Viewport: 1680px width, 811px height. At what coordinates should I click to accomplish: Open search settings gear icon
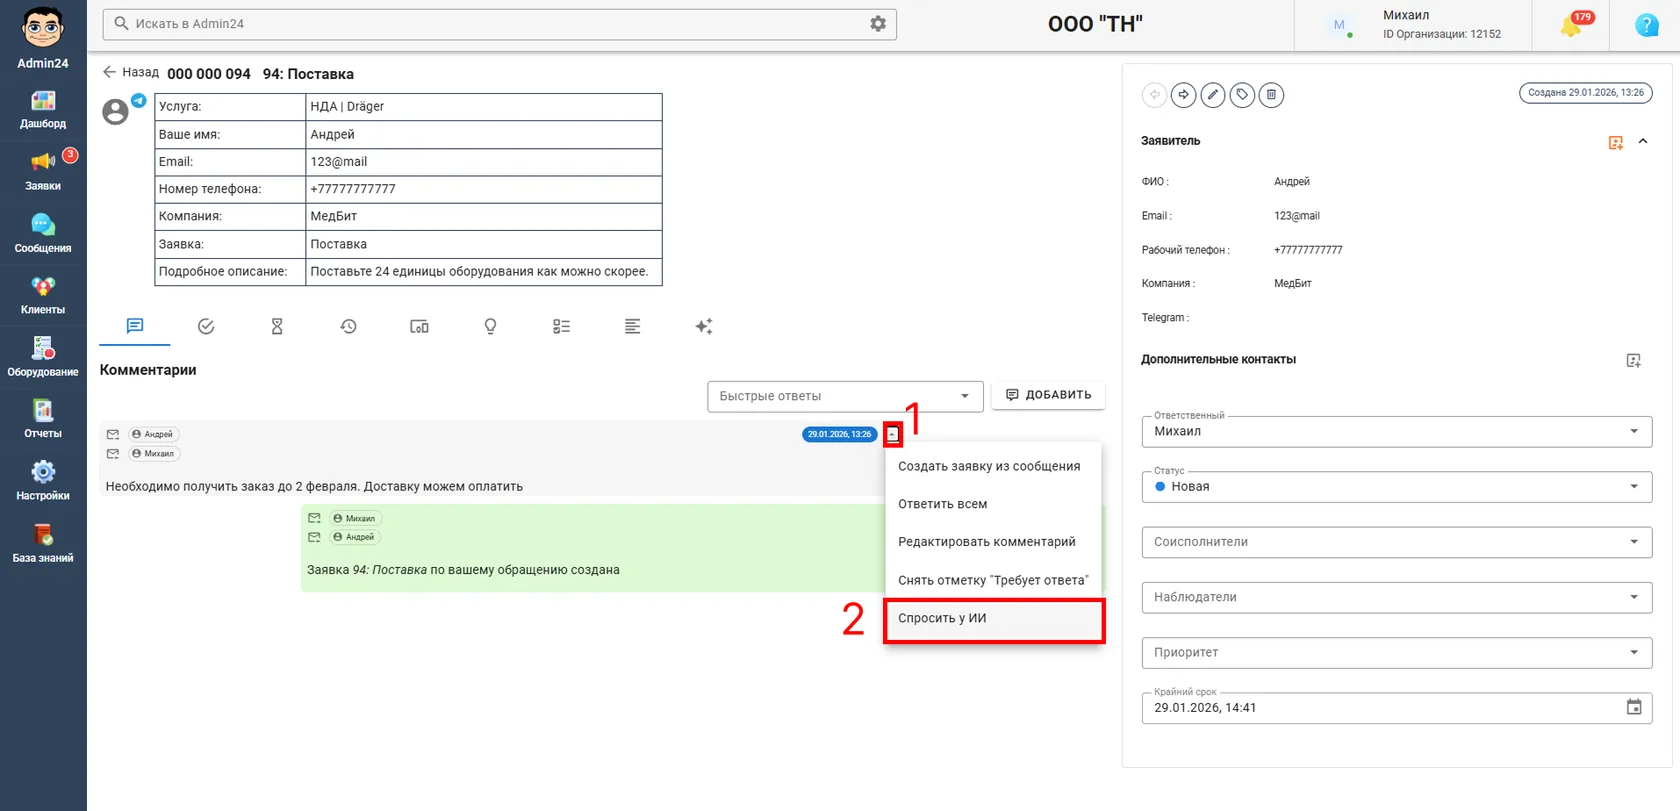878,24
